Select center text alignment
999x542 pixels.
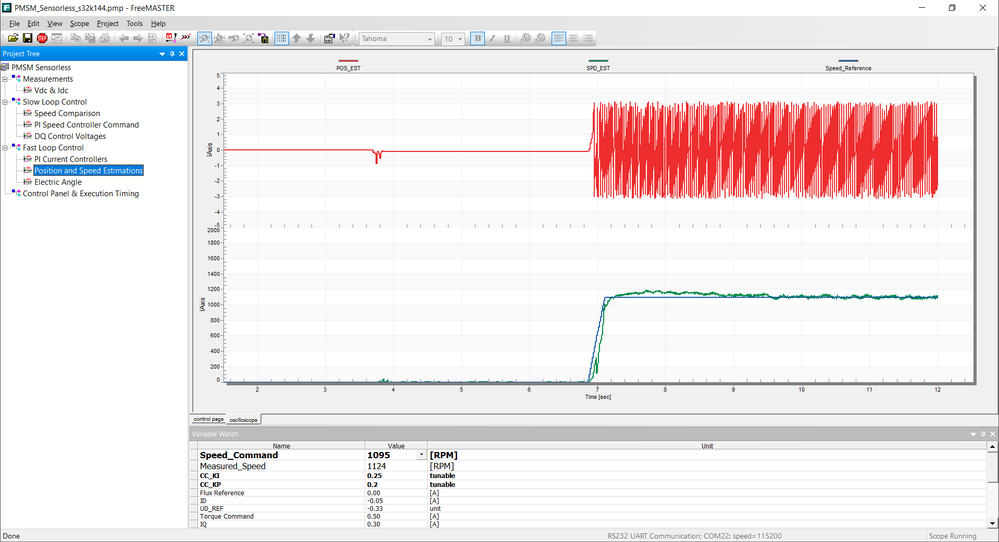[573, 39]
